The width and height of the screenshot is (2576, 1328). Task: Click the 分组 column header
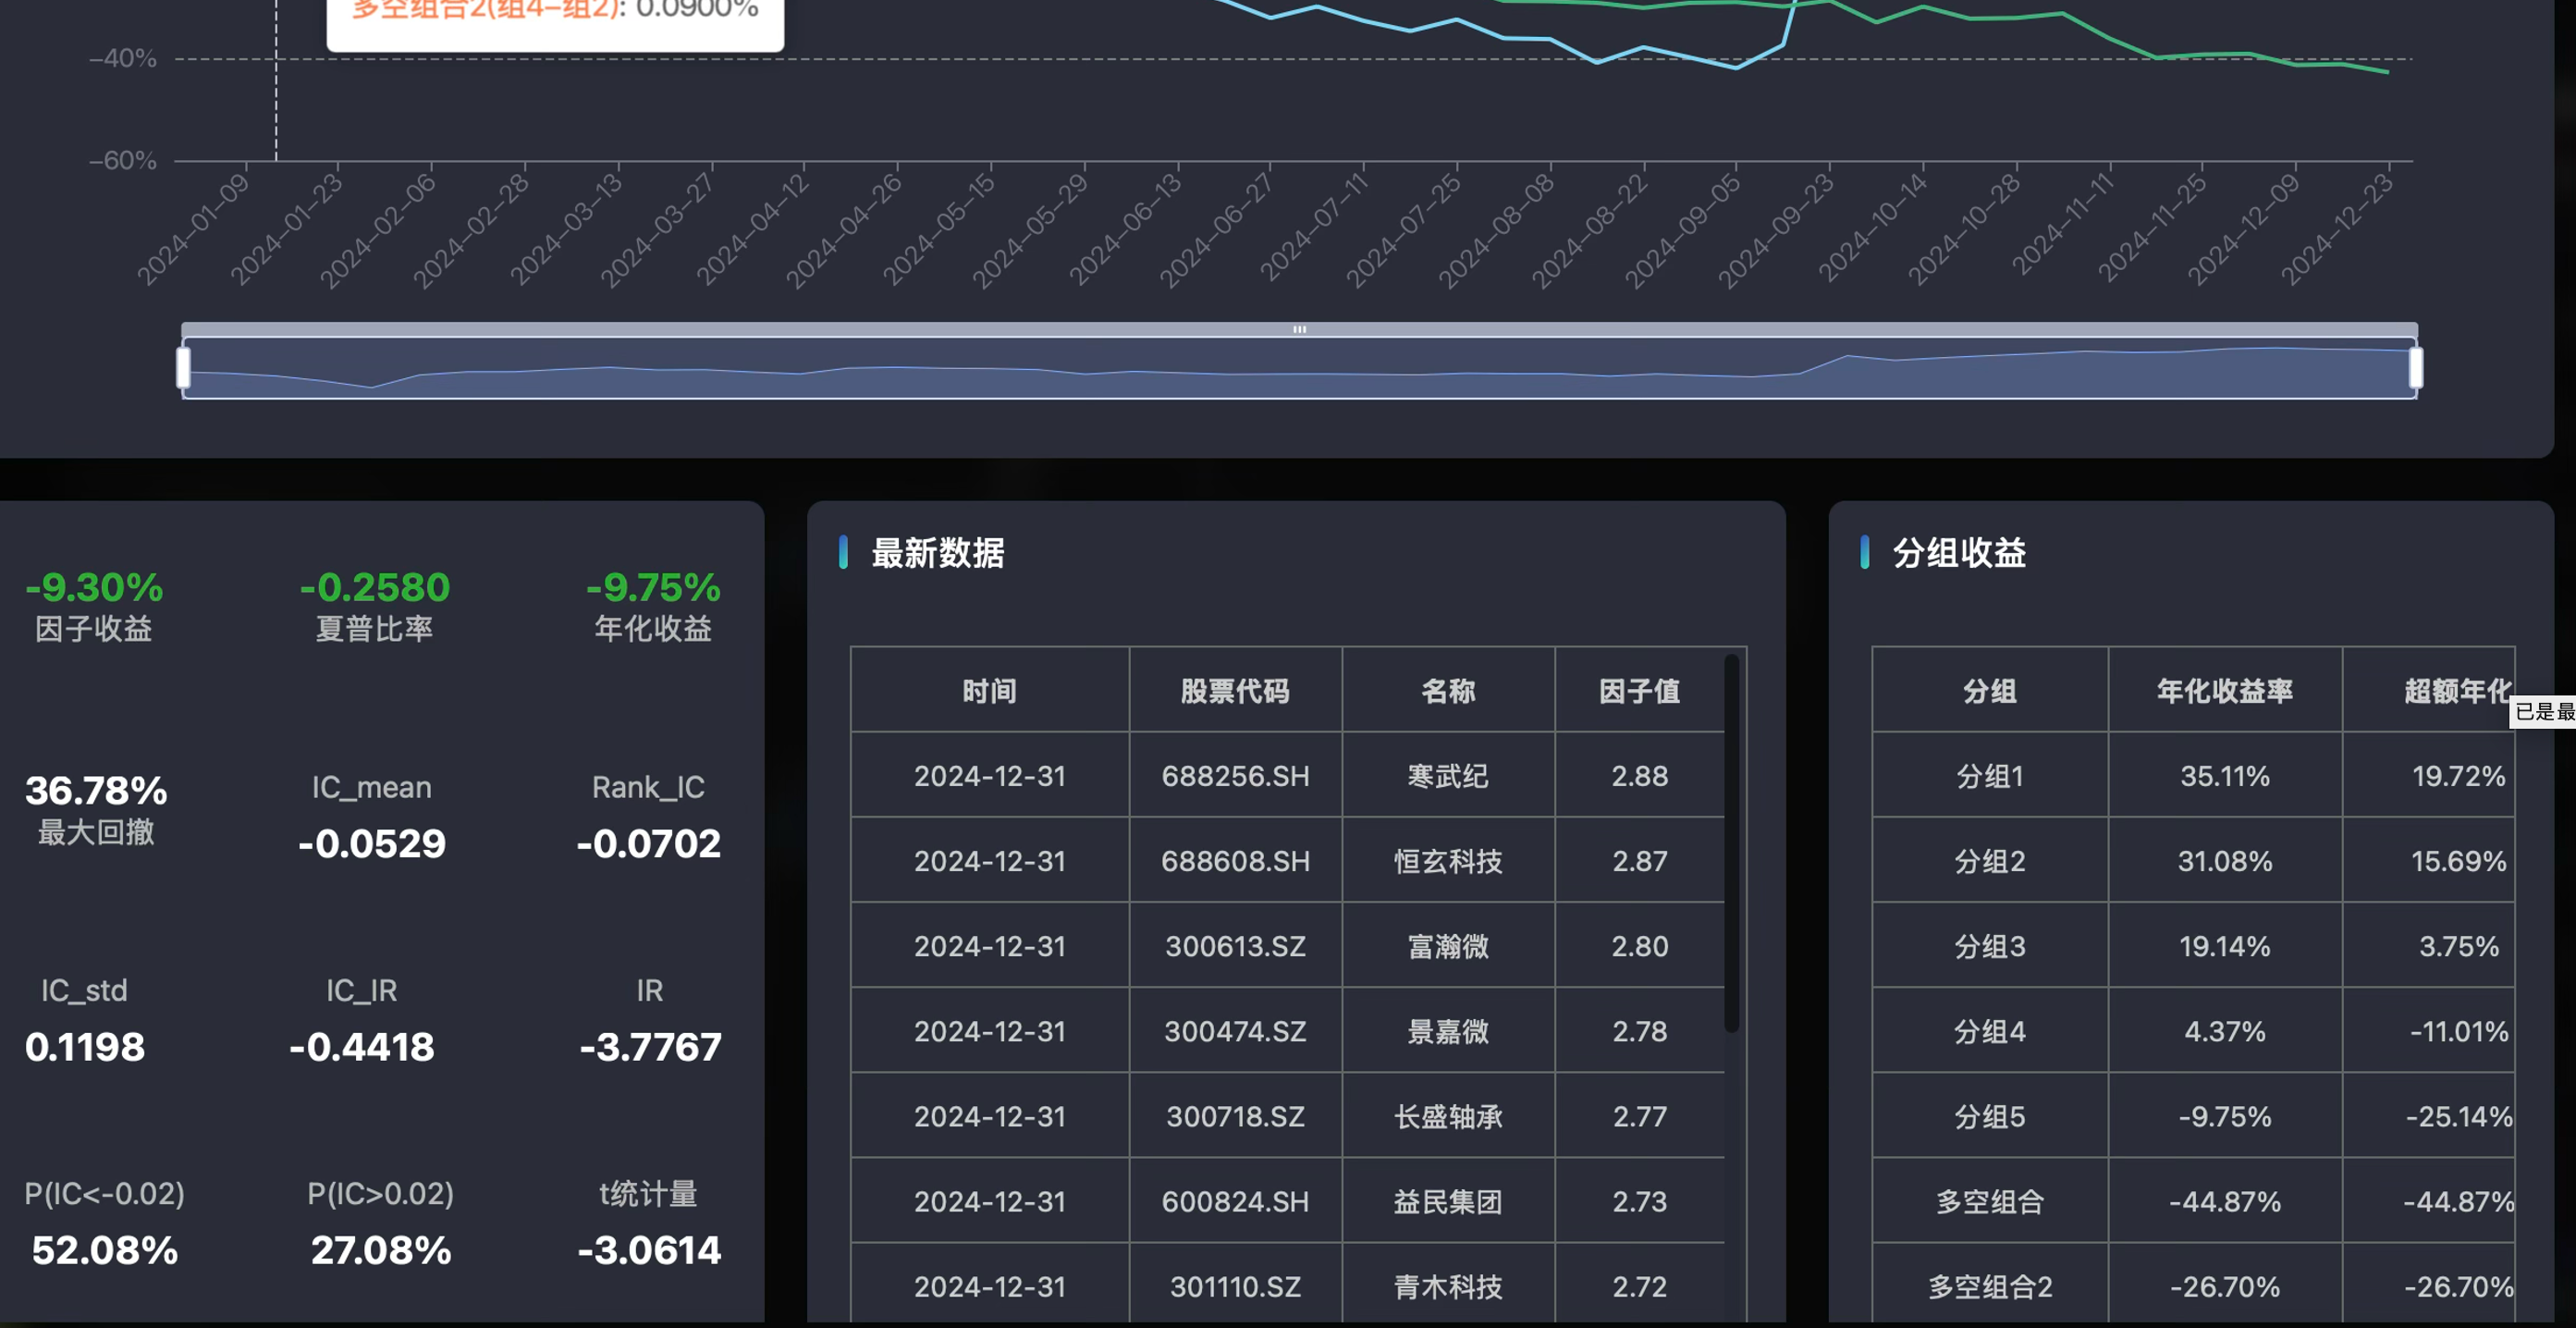point(1989,691)
